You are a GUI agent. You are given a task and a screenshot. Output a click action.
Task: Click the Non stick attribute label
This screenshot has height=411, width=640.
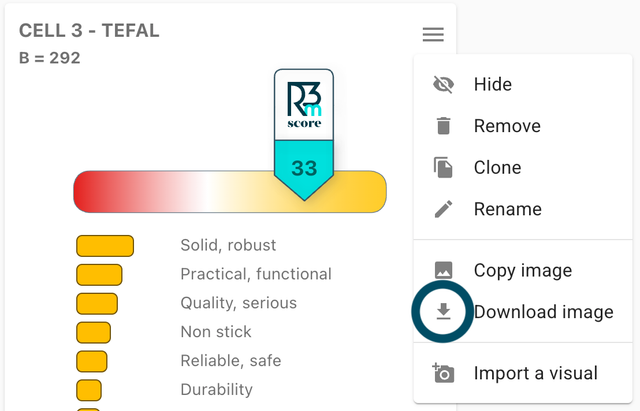[x=216, y=332]
